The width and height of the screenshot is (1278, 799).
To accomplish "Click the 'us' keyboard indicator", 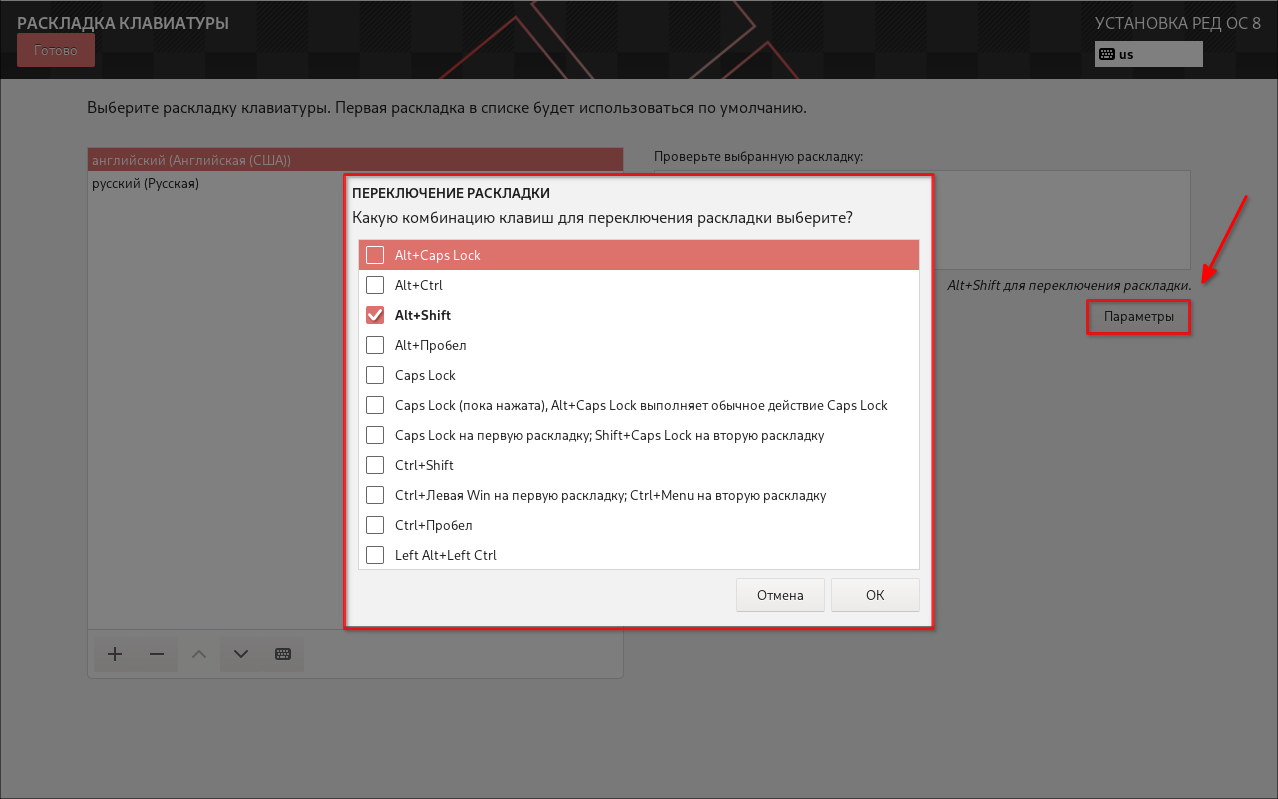I will coord(1149,54).
